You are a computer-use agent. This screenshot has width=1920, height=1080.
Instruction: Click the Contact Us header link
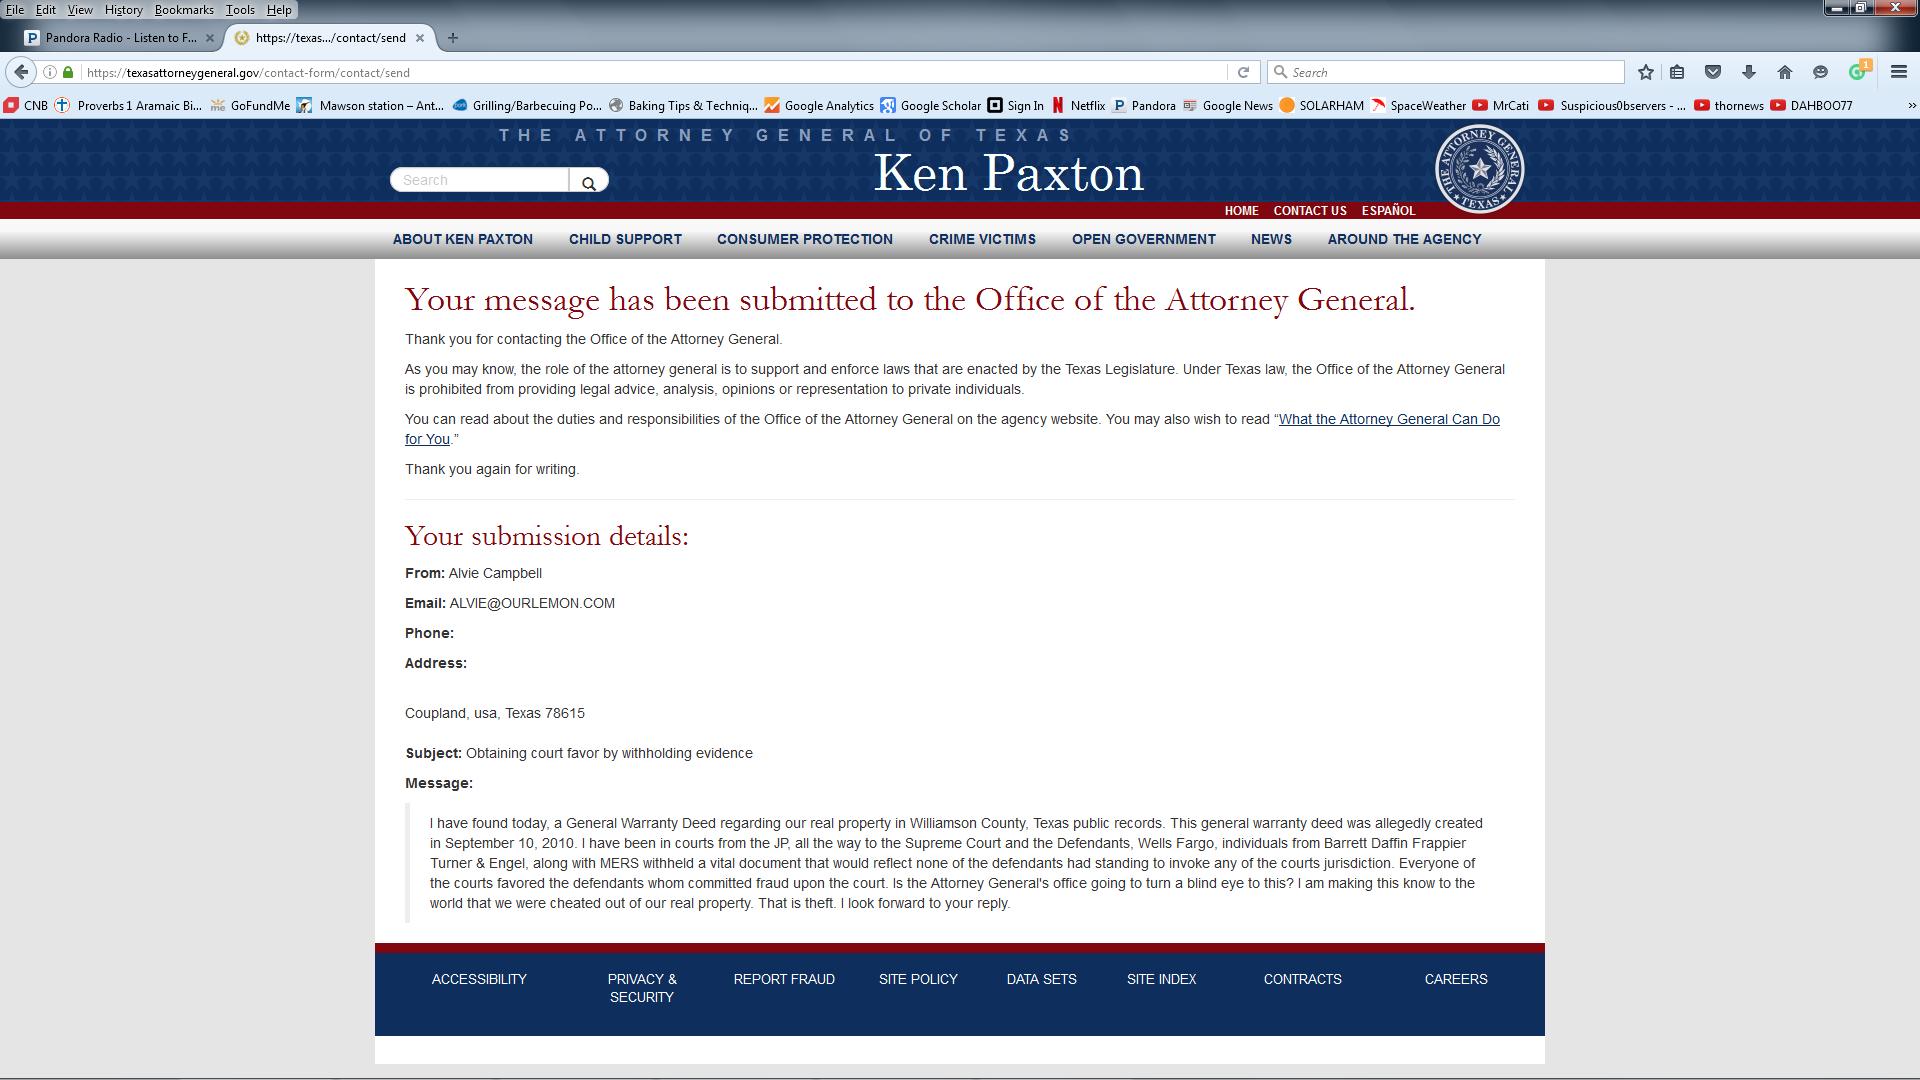point(1309,211)
